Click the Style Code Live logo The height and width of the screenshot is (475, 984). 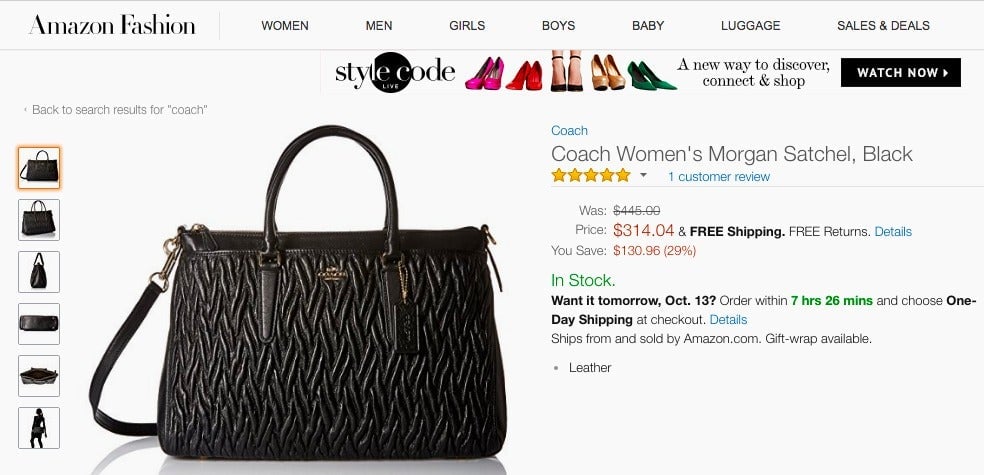pyautogui.click(x=395, y=72)
